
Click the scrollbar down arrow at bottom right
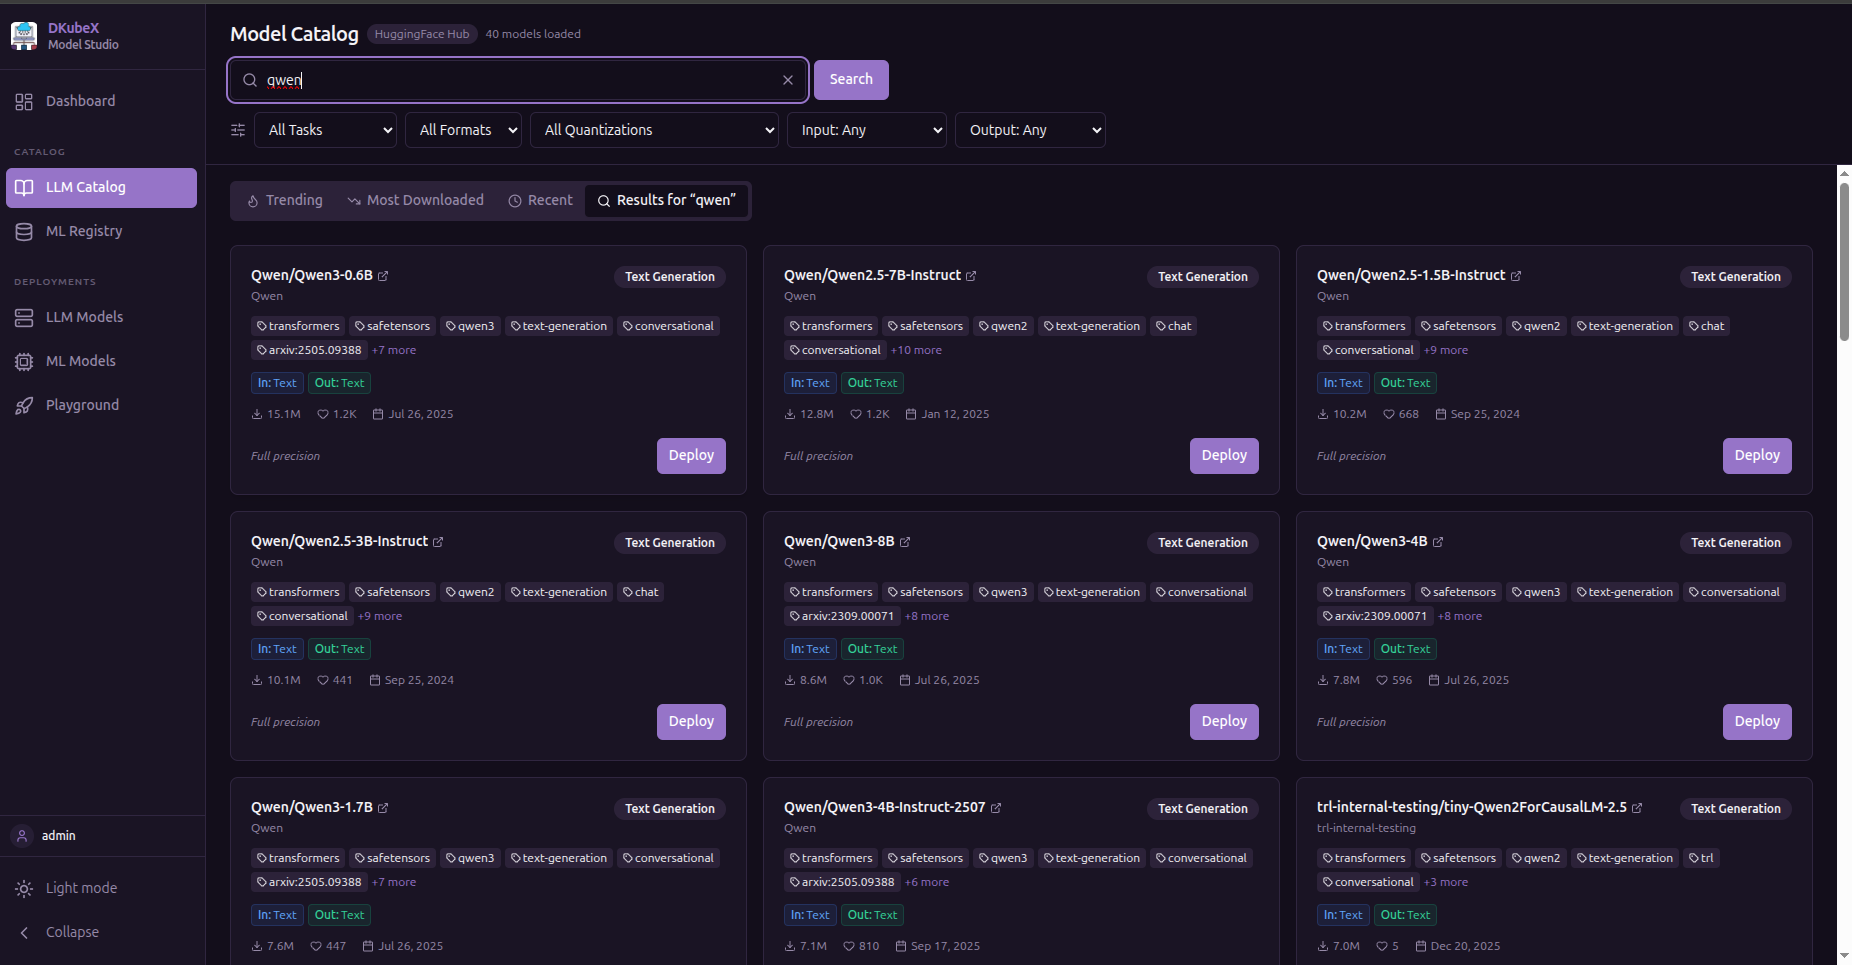coord(1845,957)
